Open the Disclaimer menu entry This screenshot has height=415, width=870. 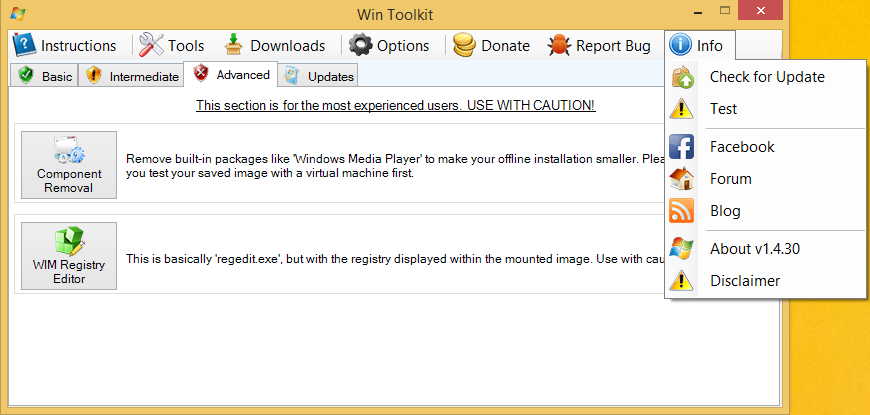(x=766, y=281)
